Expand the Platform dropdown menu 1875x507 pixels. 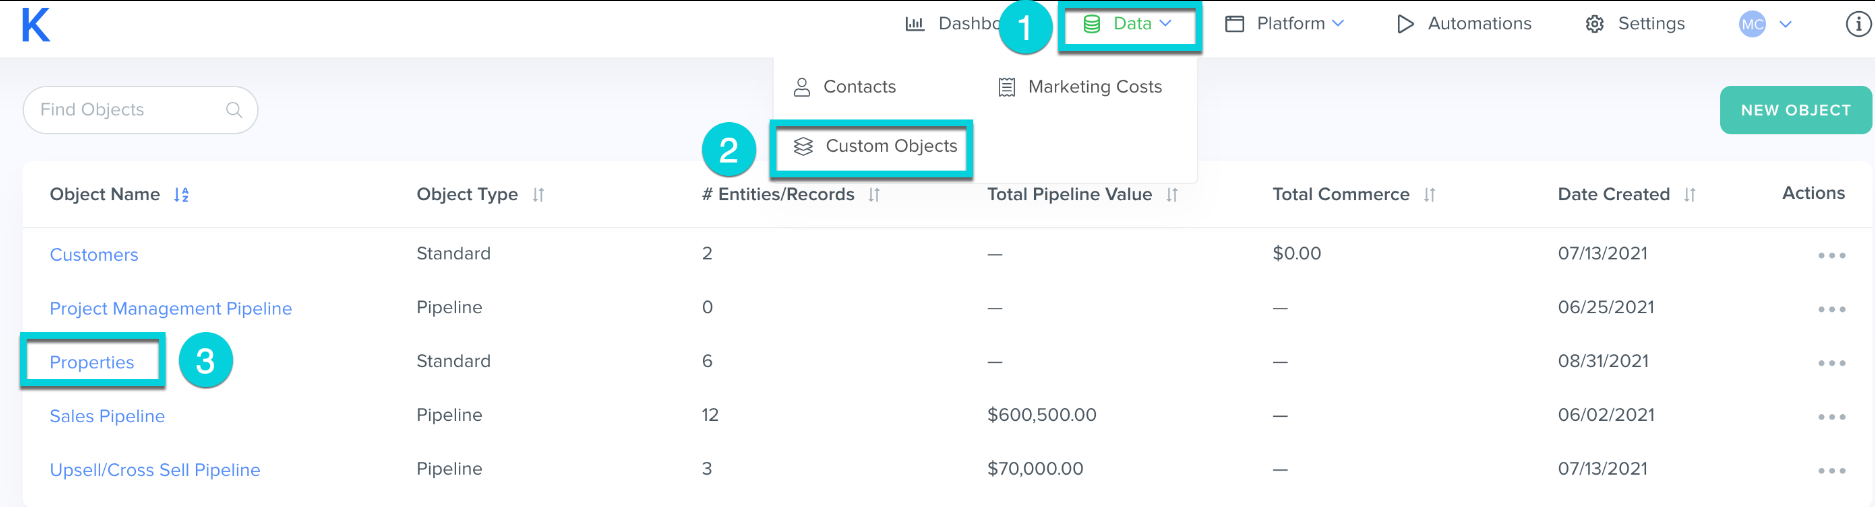click(x=1285, y=24)
